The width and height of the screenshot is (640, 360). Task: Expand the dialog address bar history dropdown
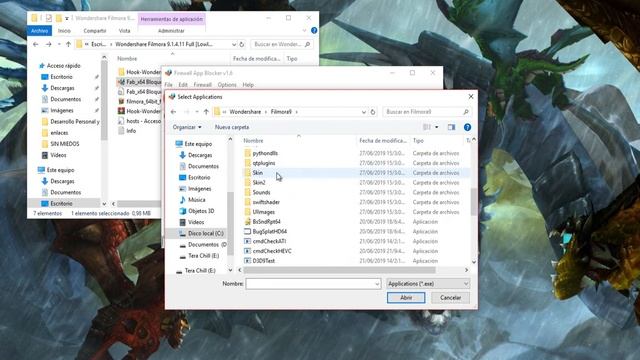pyautogui.click(x=364, y=112)
